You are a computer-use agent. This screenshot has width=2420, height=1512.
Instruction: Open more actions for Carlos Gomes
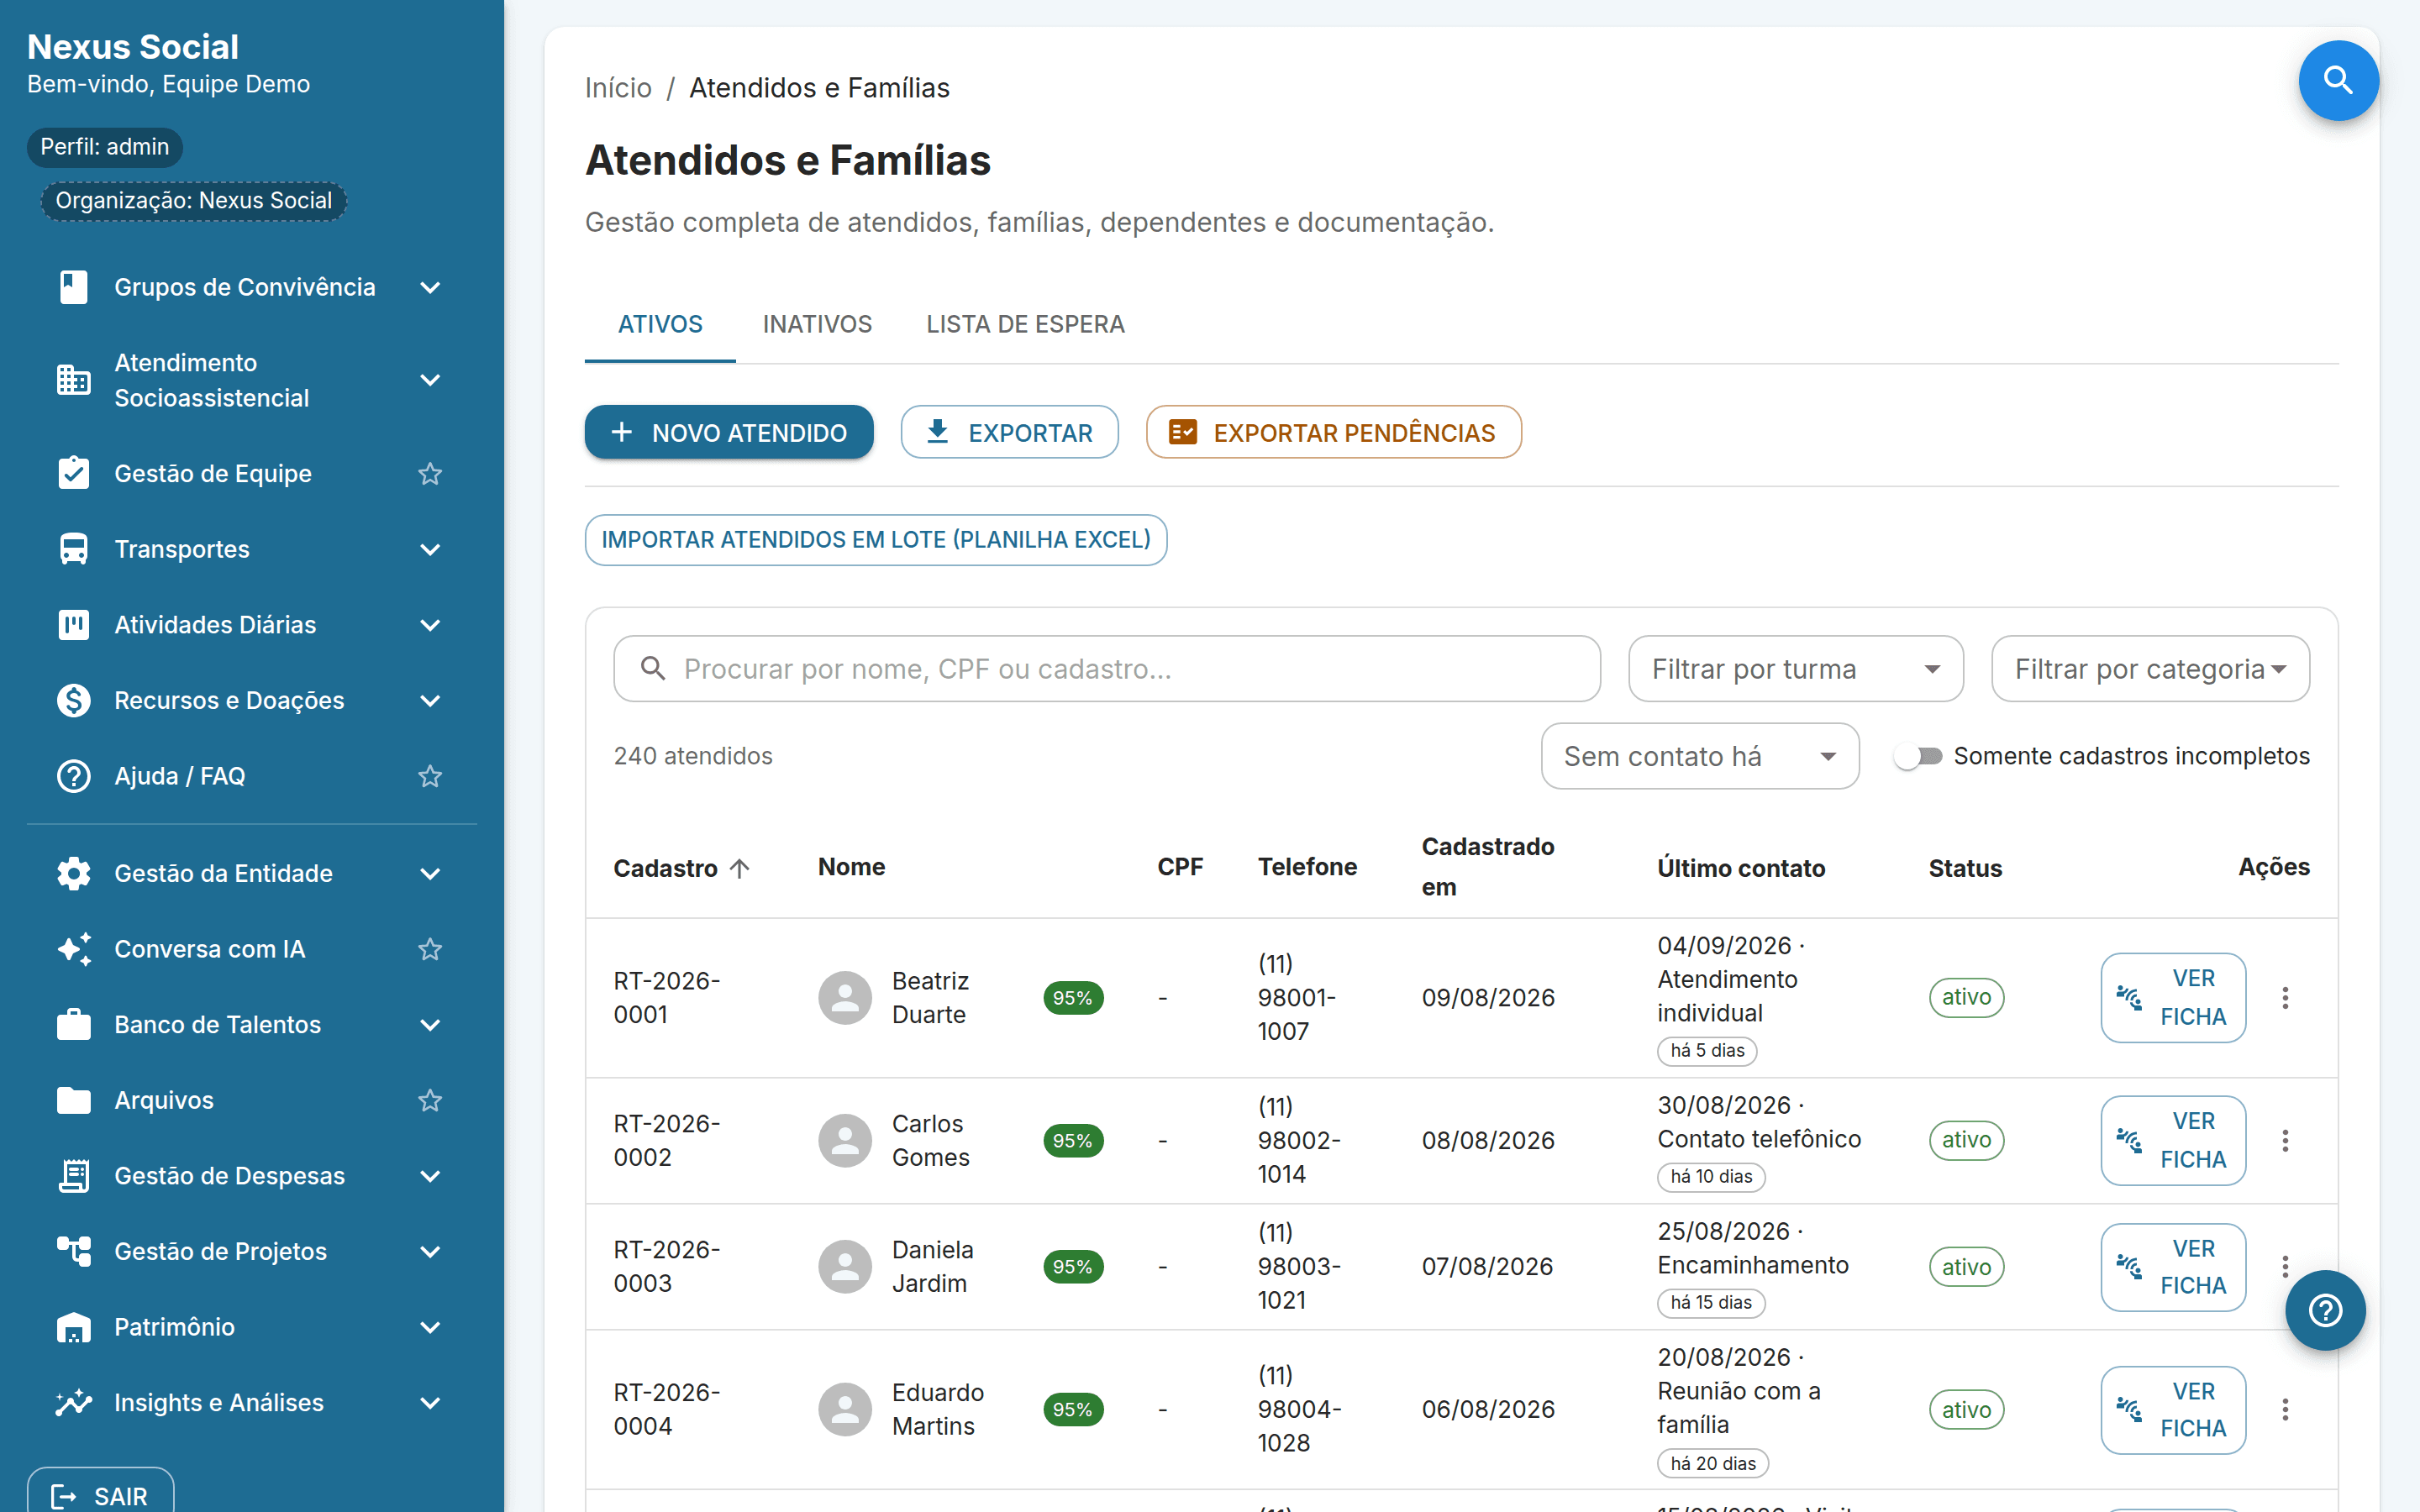pos(2285,1140)
